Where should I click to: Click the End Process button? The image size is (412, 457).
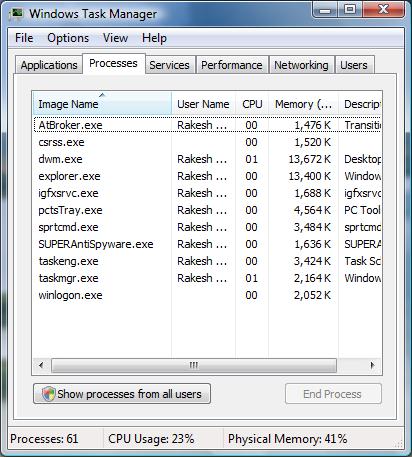[x=333, y=394]
